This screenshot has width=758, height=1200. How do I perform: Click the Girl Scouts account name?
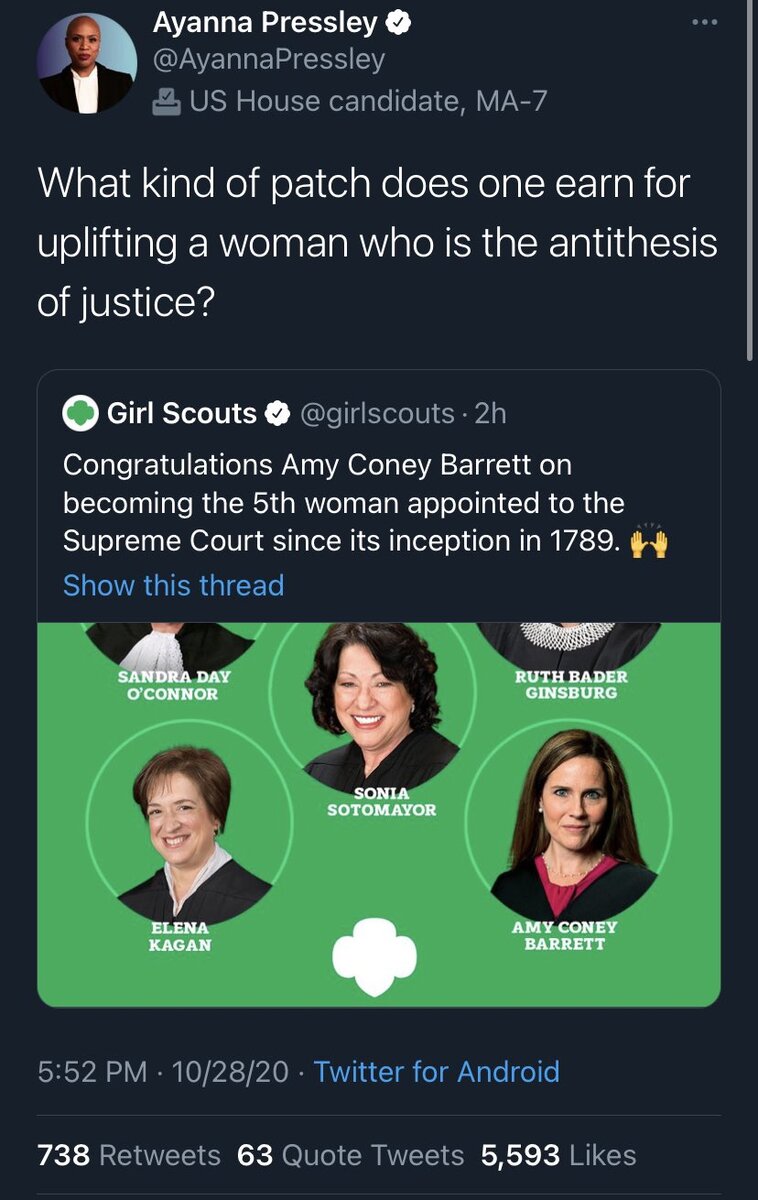pos(181,413)
